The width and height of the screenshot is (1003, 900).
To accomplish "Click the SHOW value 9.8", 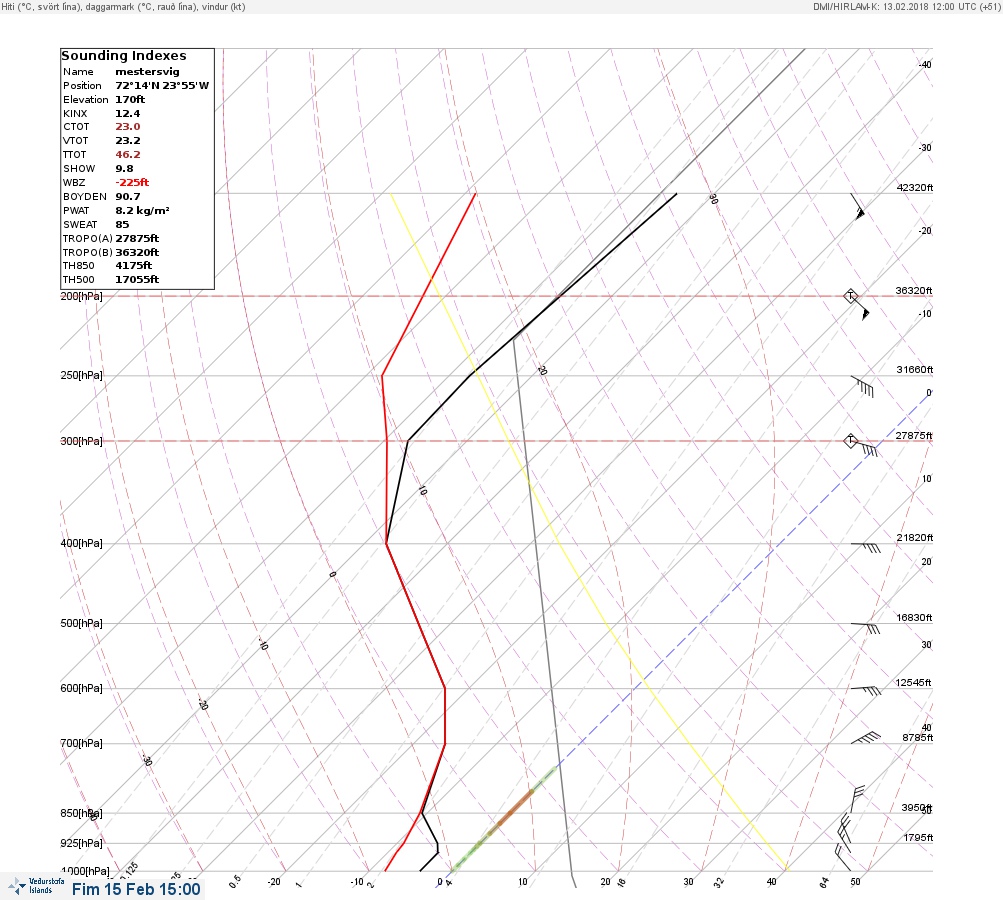I will [124, 169].
